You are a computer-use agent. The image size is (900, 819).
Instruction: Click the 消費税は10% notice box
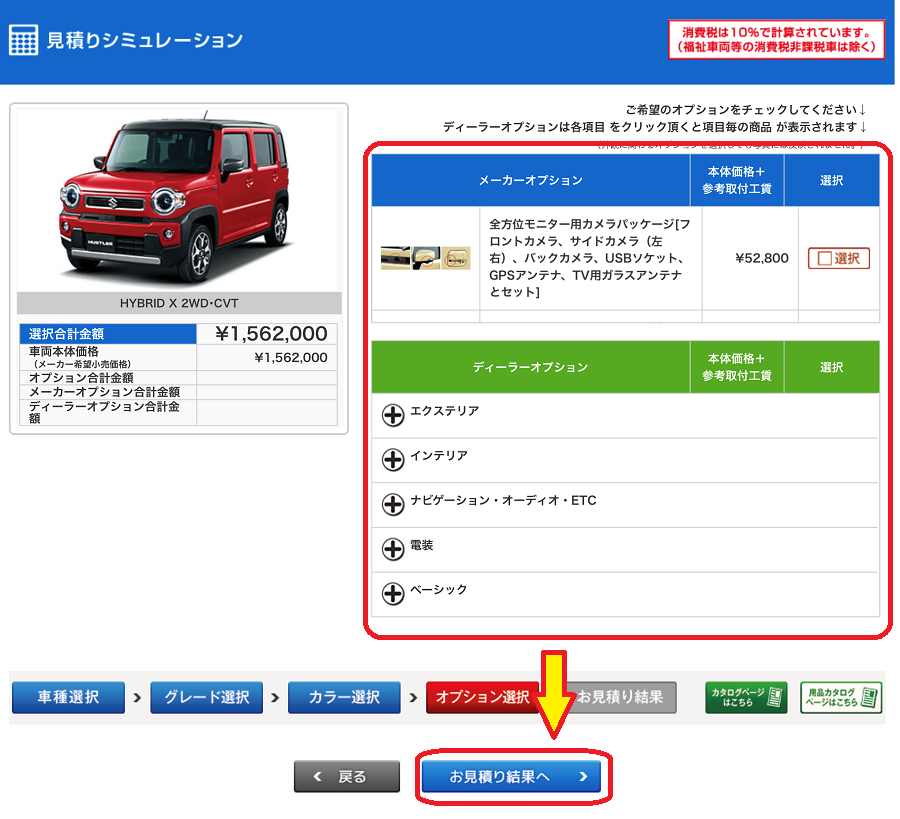pos(777,40)
